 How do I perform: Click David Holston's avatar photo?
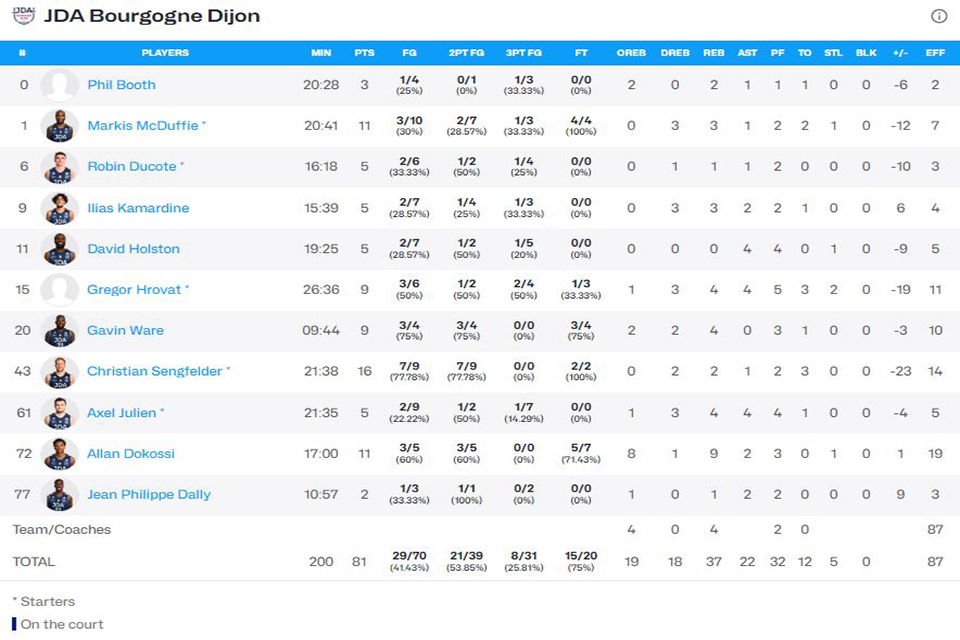(59, 249)
